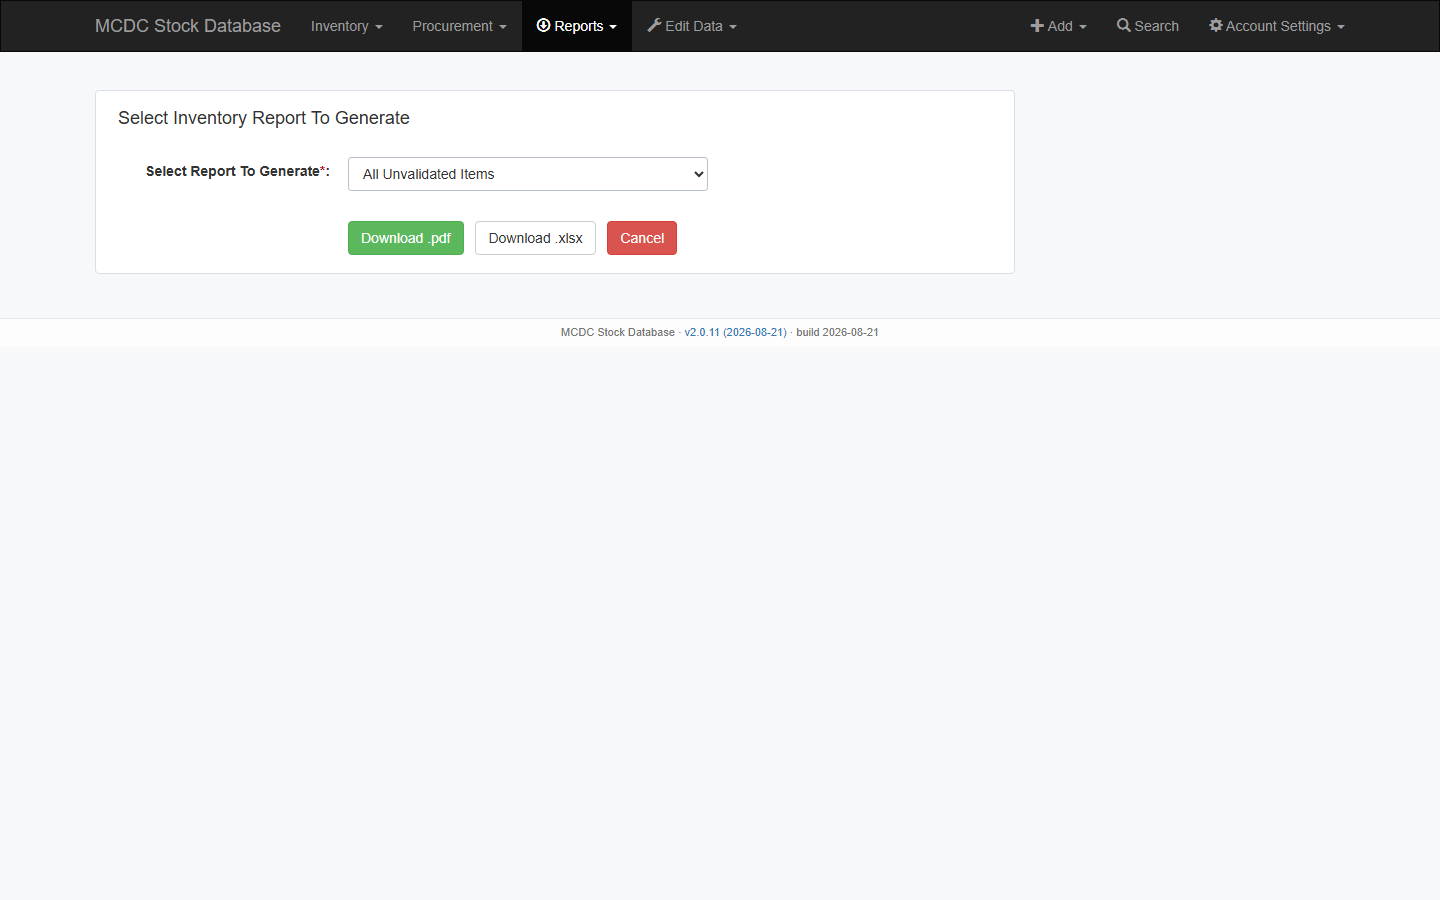Click the MCDC Stock Database brand link
The image size is (1440, 900).
pyautogui.click(x=188, y=26)
